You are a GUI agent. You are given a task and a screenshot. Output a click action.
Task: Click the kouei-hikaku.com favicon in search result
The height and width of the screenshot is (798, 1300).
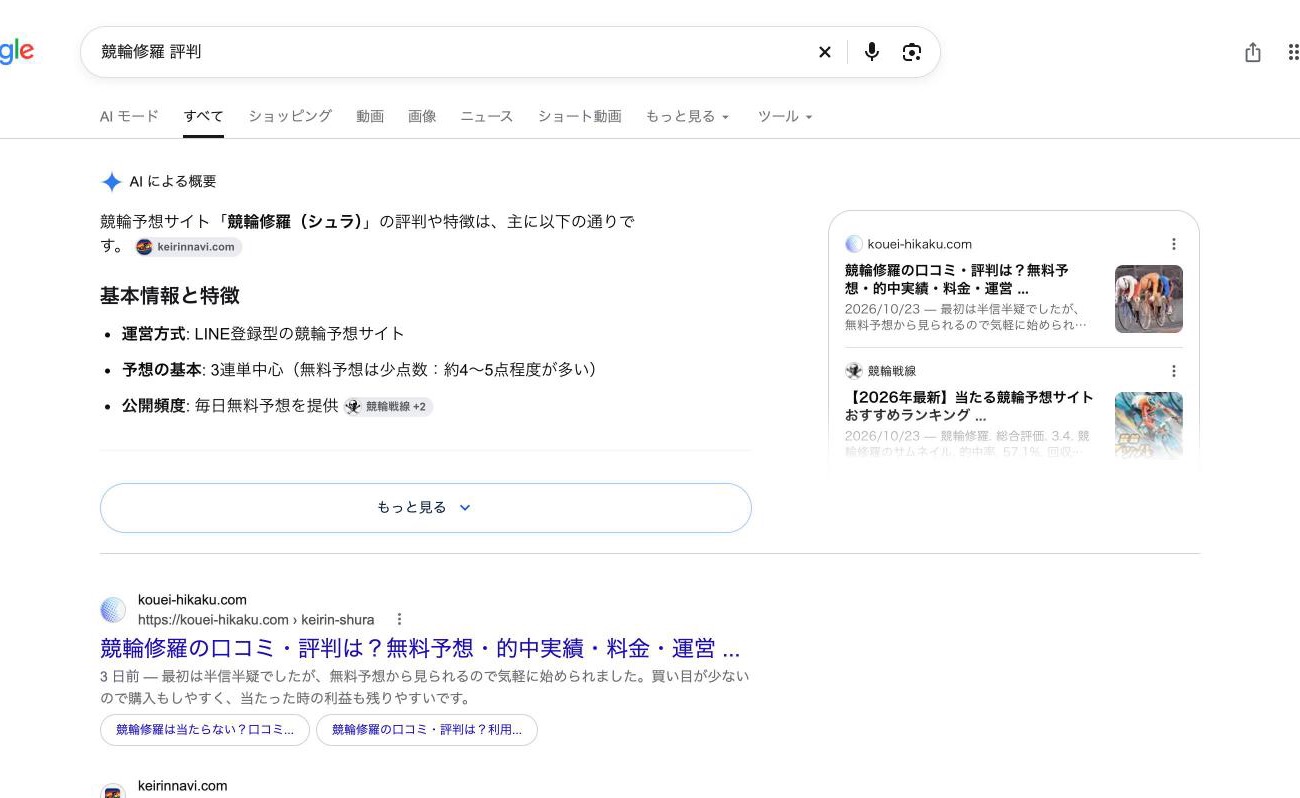(x=113, y=609)
